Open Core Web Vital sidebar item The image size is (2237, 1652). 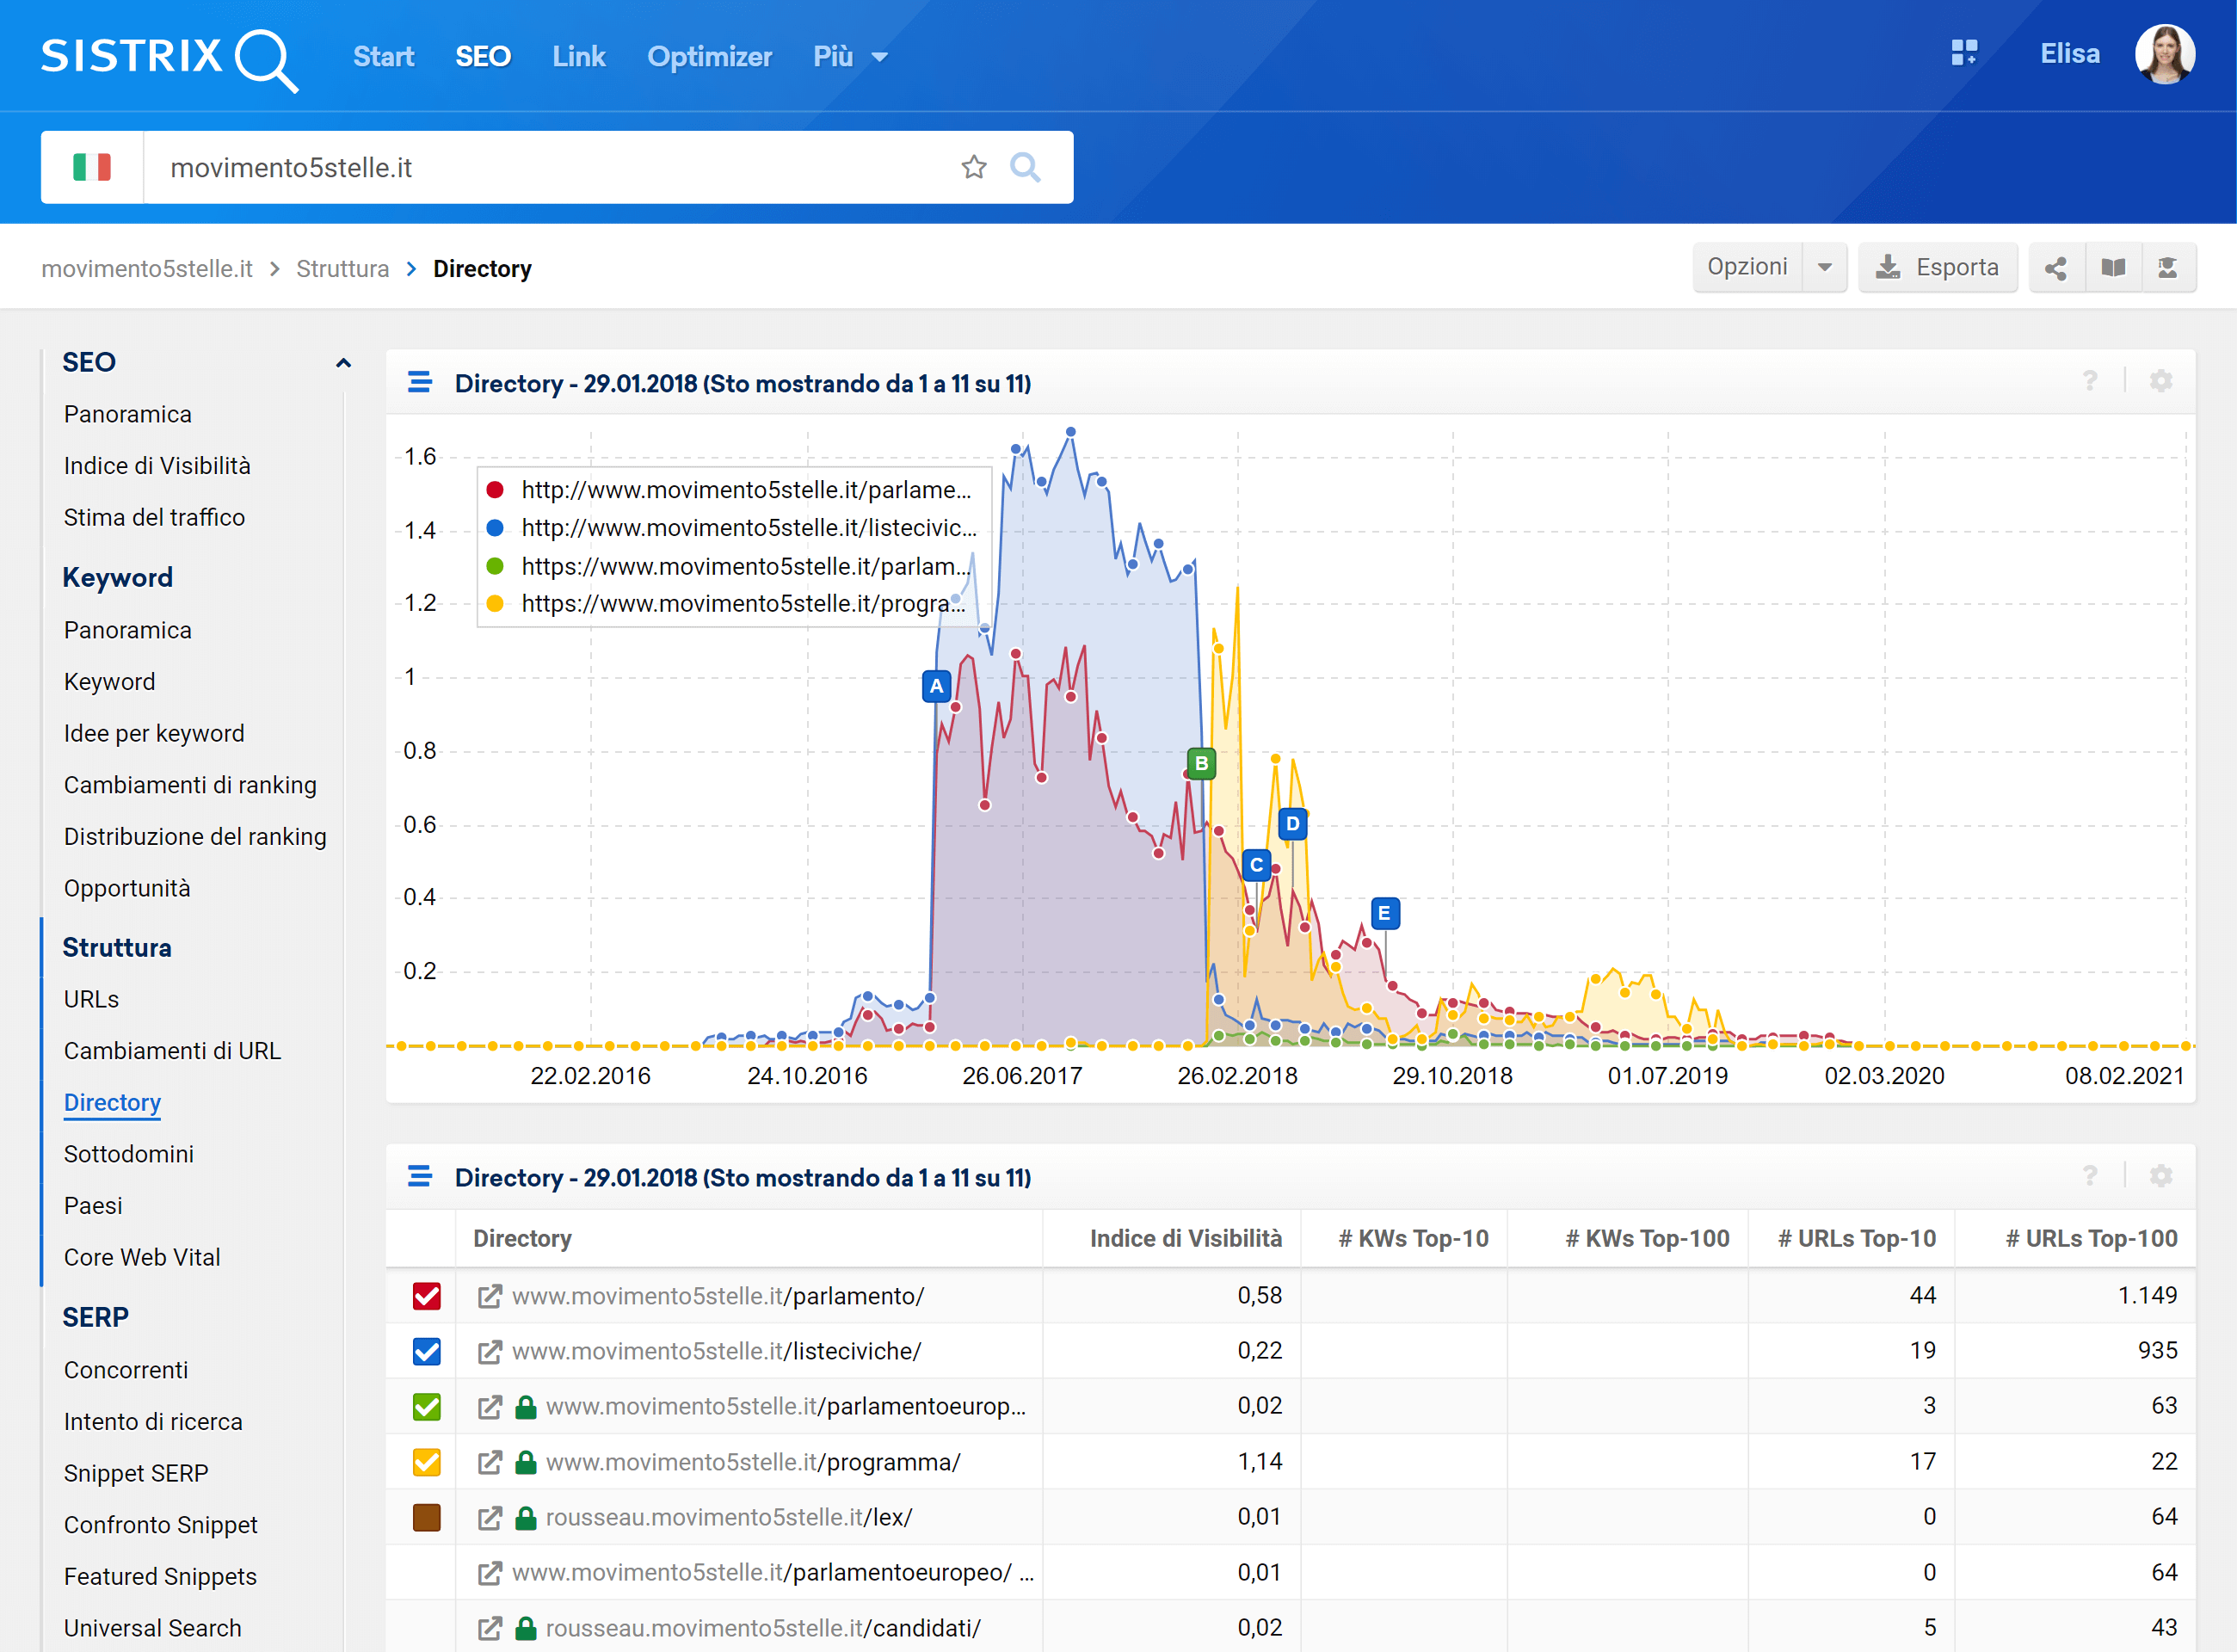[x=142, y=1257]
